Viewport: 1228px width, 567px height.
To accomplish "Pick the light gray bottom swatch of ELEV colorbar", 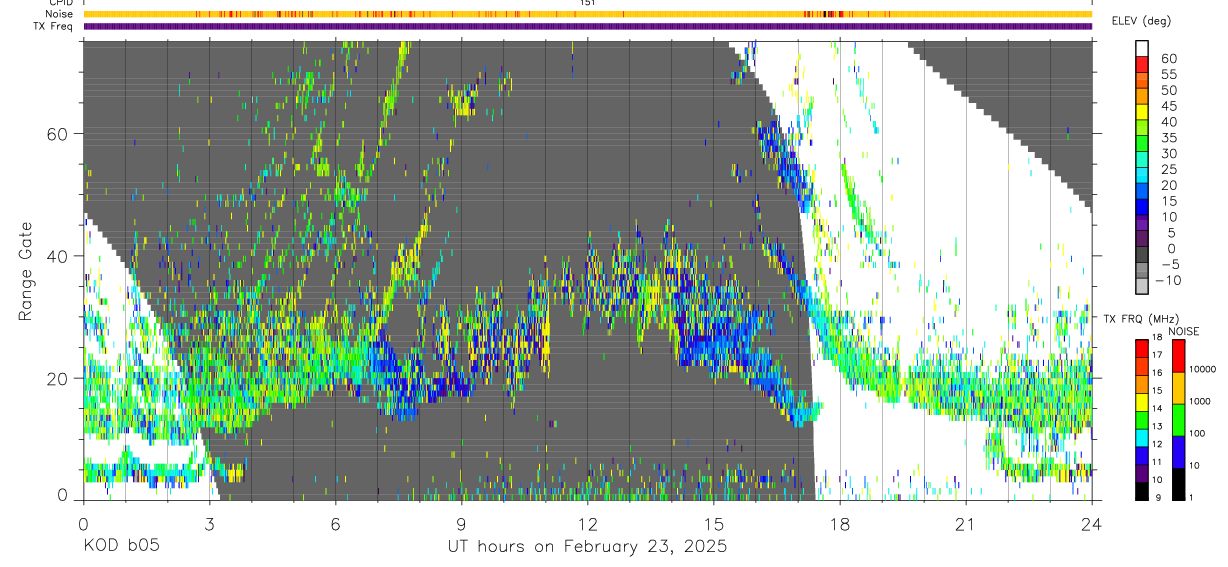I will [x=1142, y=287].
